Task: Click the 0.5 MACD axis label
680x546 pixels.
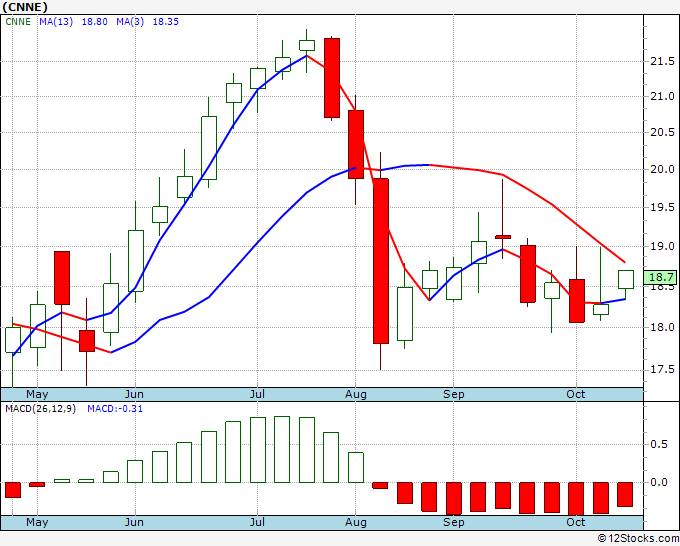Action: pyautogui.click(x=658, y=445)
